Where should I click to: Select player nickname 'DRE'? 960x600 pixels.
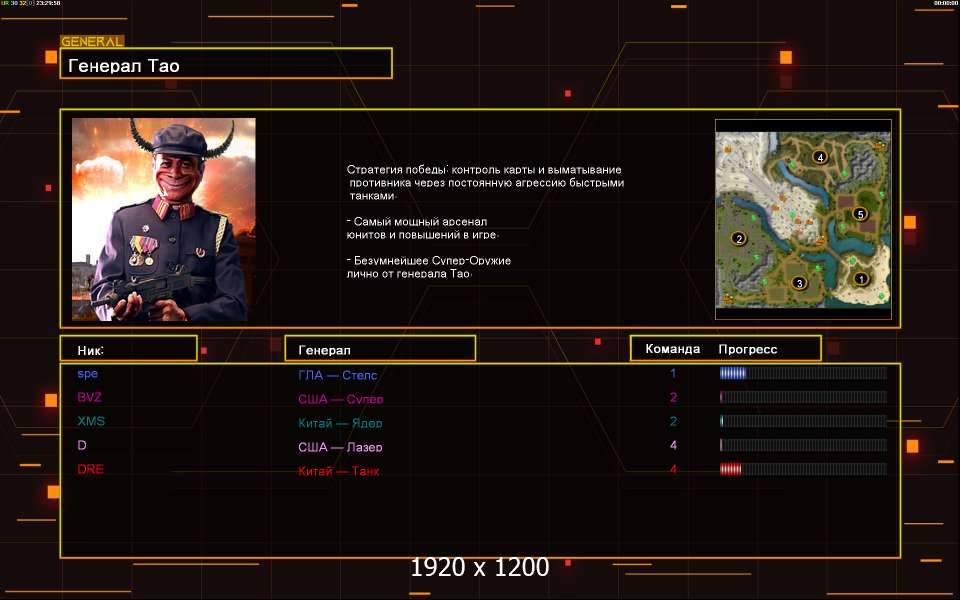pyautogui.click(x=90, y=469)
